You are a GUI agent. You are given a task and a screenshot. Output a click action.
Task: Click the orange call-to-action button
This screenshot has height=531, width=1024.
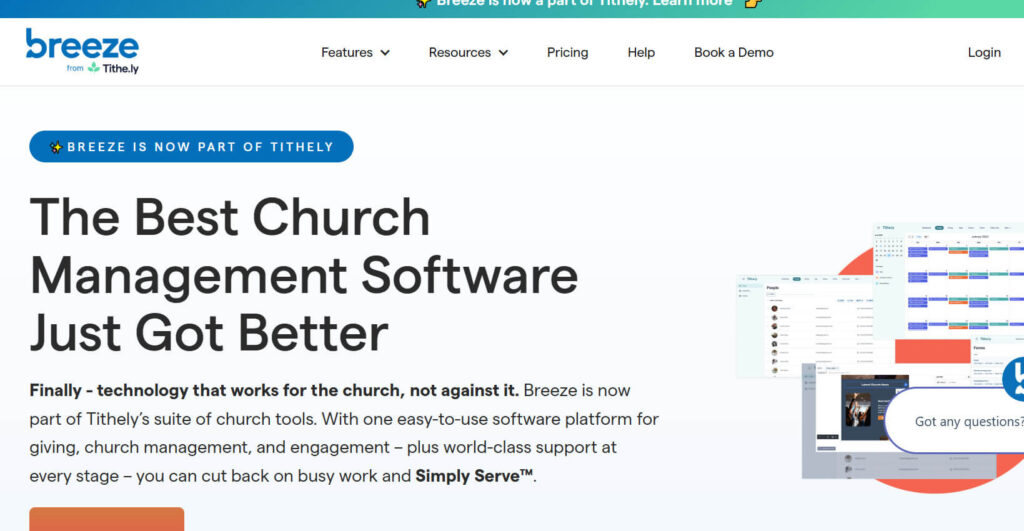point(106,519)
